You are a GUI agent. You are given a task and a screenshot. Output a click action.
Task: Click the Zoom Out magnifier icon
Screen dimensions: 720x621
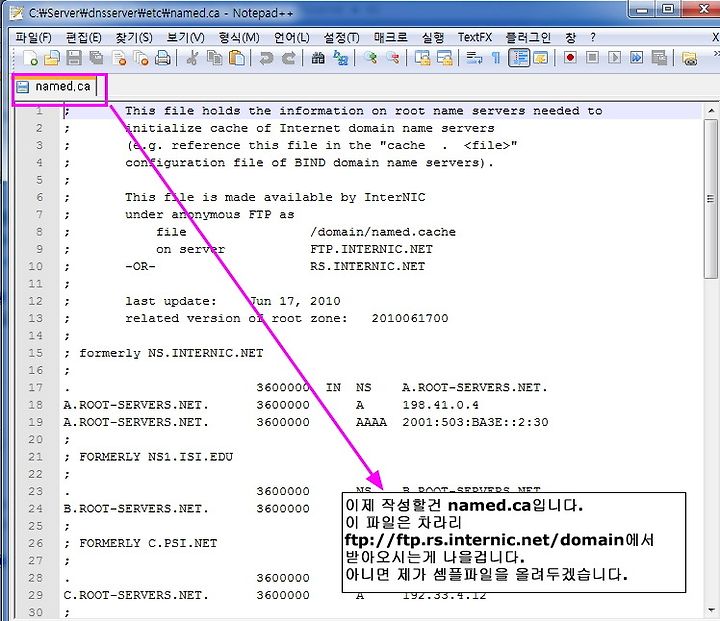393,58
